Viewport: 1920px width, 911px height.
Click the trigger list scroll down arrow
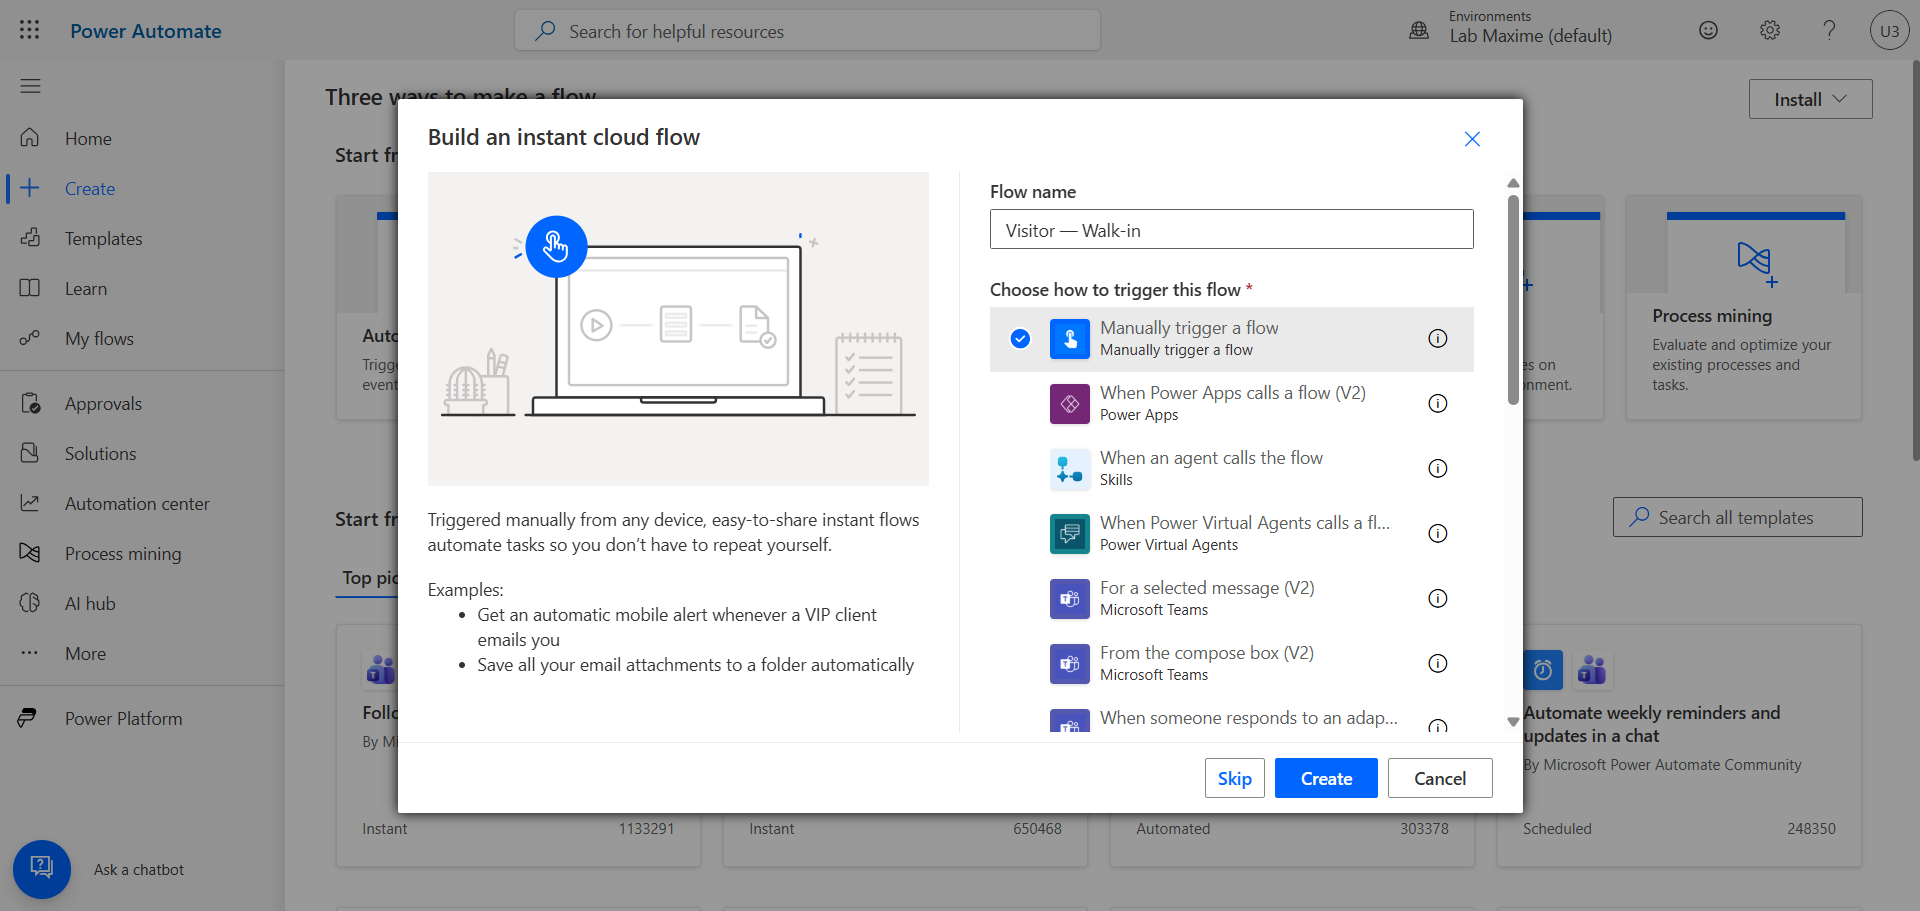pyautogui.click(x=1513, y=722)
